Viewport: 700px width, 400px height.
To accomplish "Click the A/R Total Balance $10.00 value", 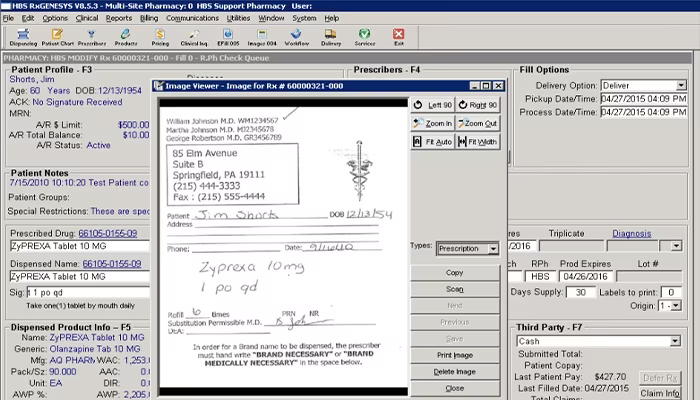I will 136,135.
